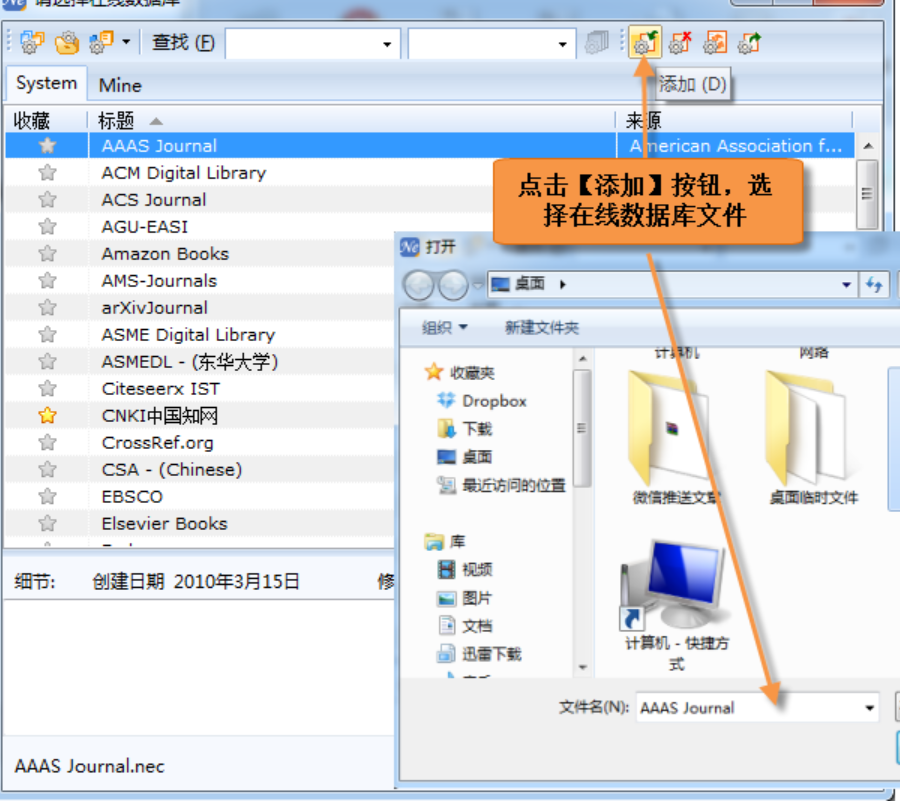This screenshot has width=900, height=801.
Task: Open the second search combo box
Action: 492,44
